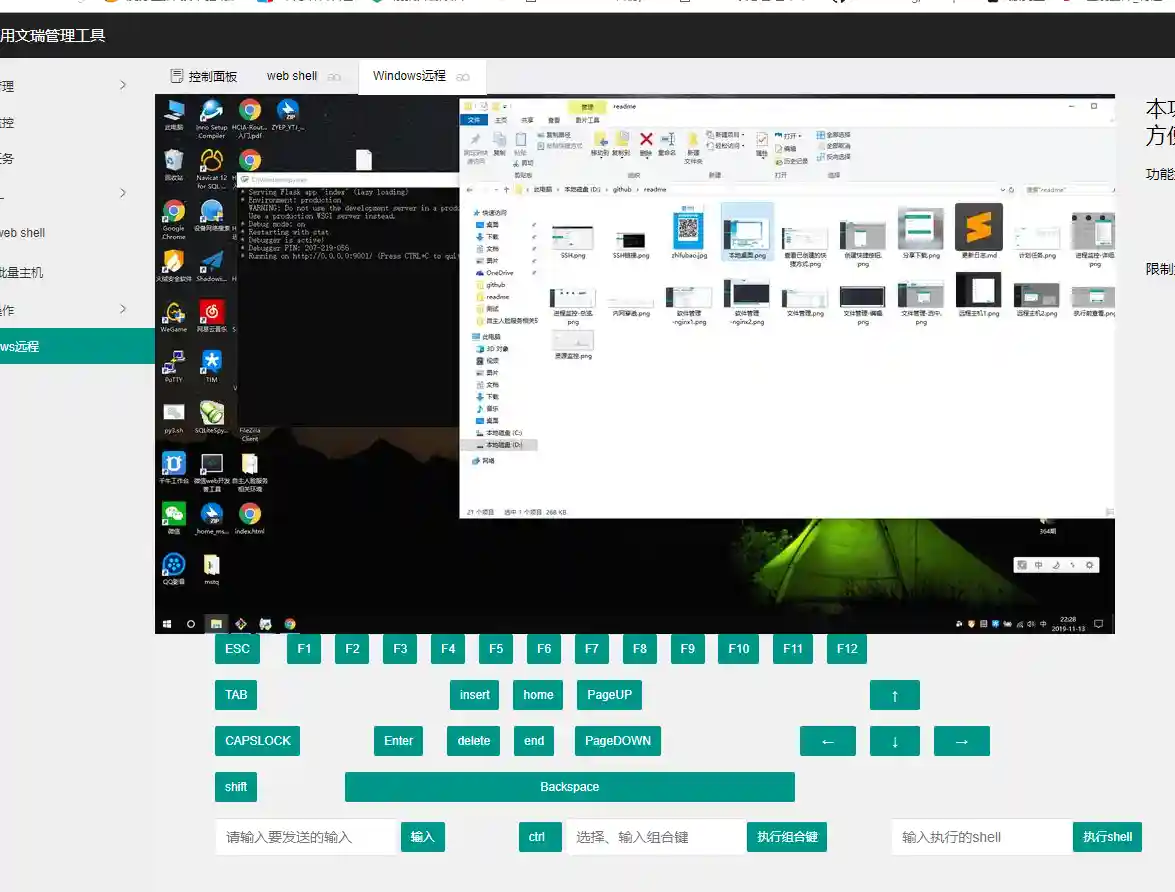Click the green Enter key button

[399, 741]
